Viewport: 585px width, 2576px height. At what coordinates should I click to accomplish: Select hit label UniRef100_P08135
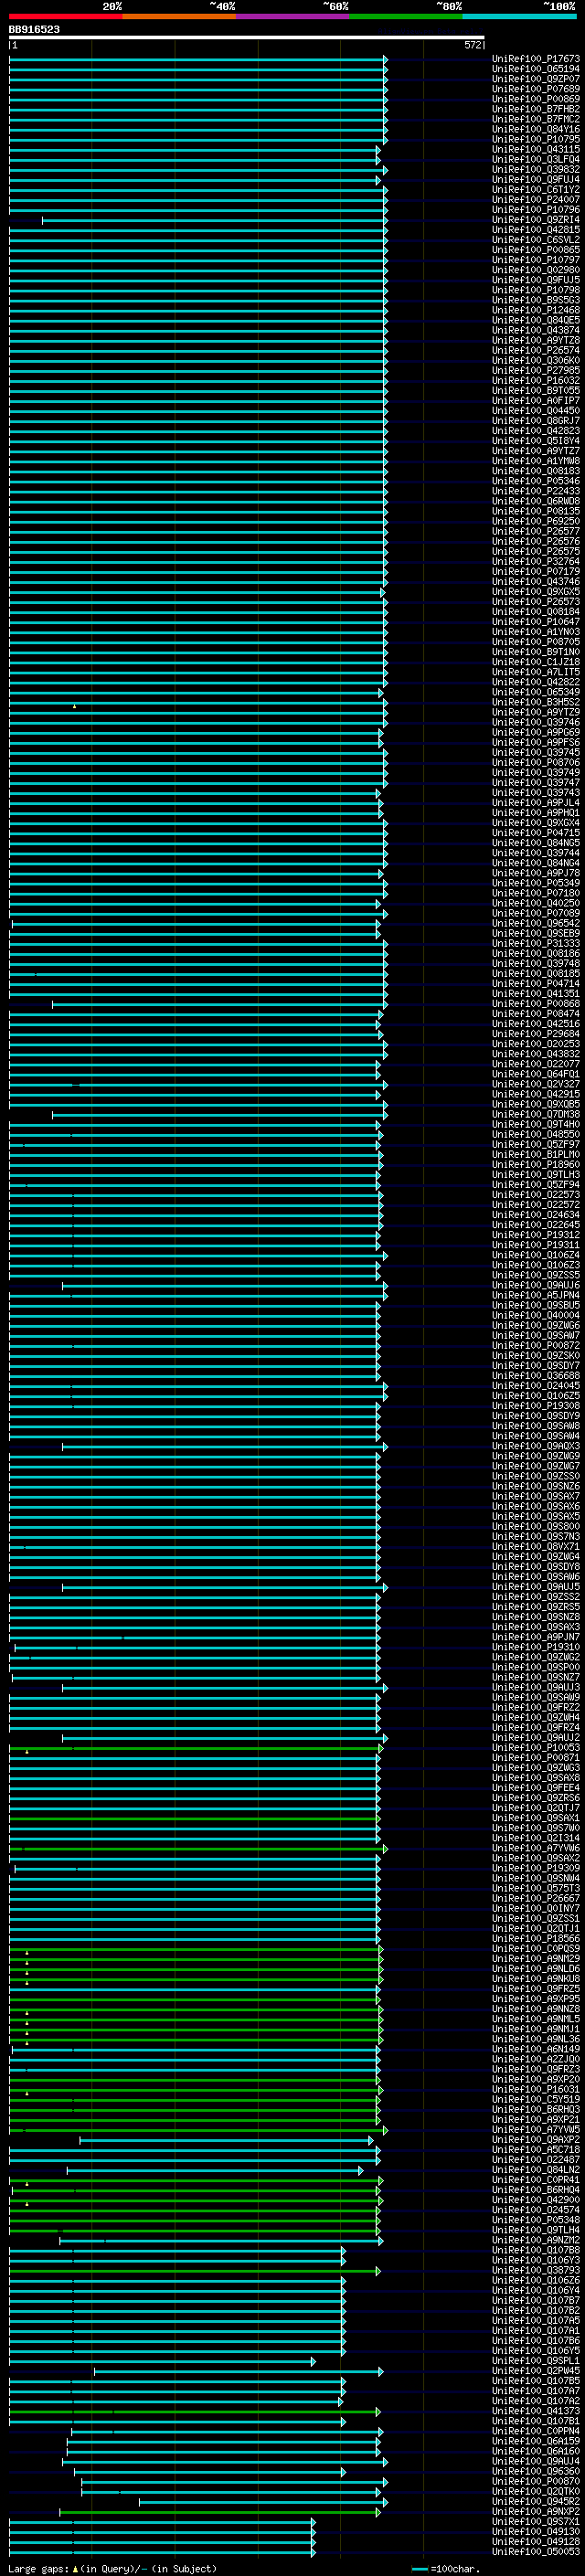536,511
